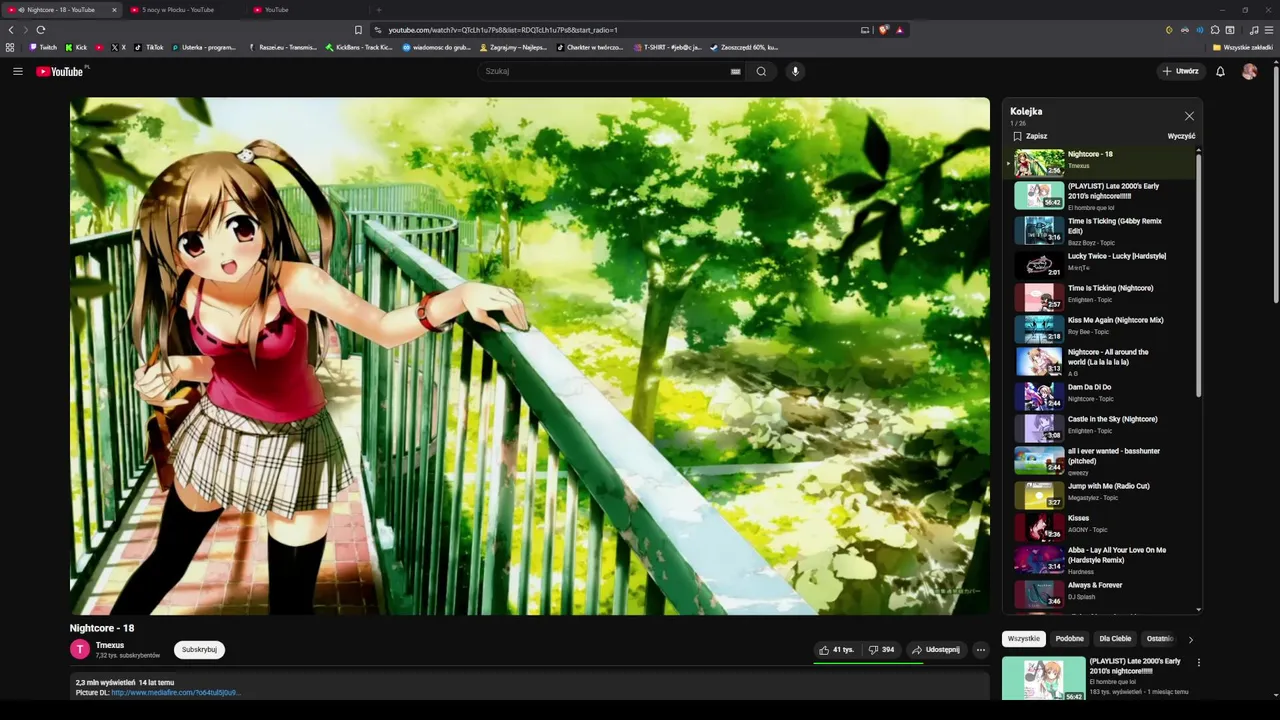
Task: Open the Wszystkie zakładki bookmarks folder
Action: point(1243,47)
